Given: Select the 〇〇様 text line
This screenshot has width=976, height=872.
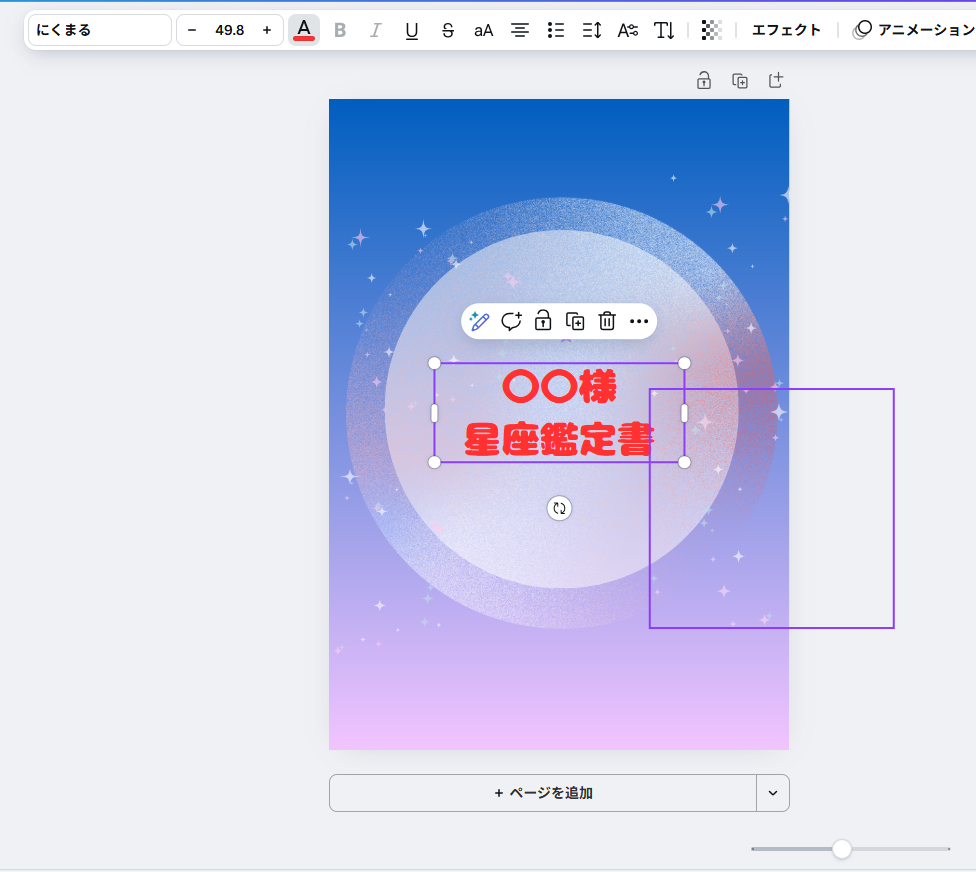Looking at the screenshot, I should (x=559, y=387).
